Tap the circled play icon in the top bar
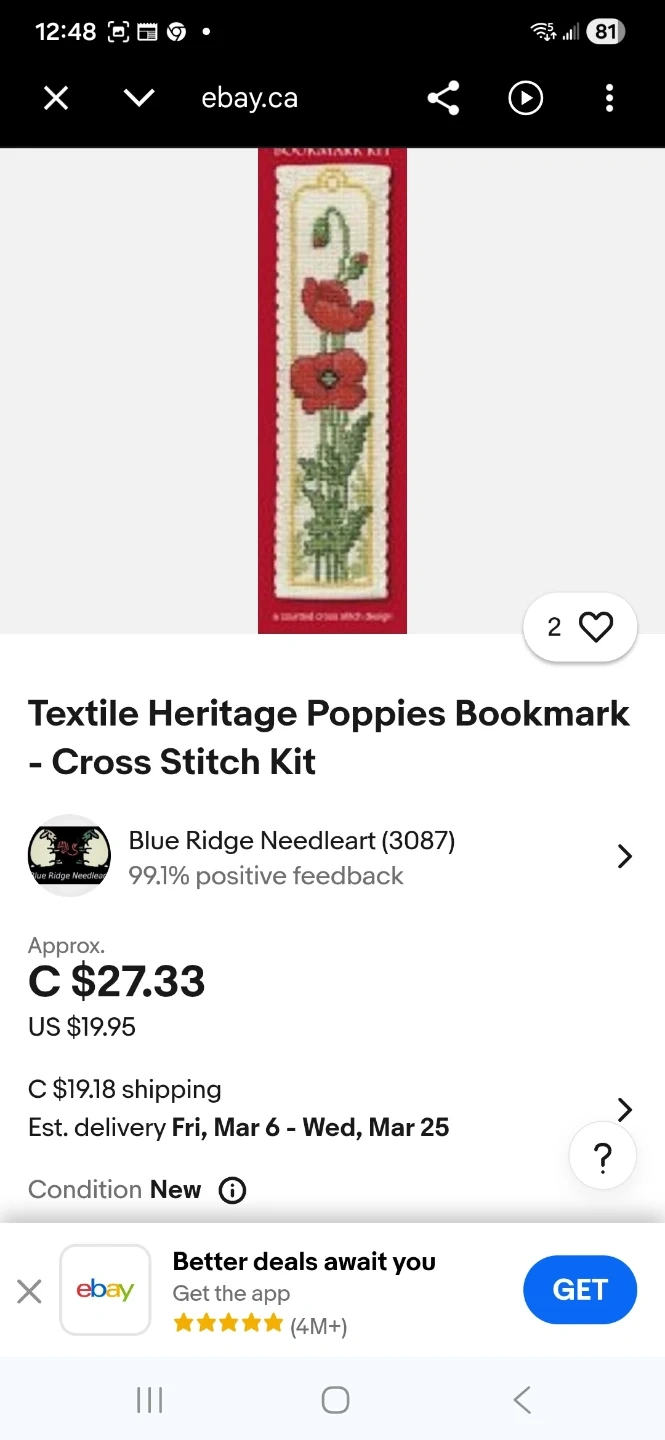Image resolution: width=665 pixels, height=1440 pixels. (x=526, y=98)
